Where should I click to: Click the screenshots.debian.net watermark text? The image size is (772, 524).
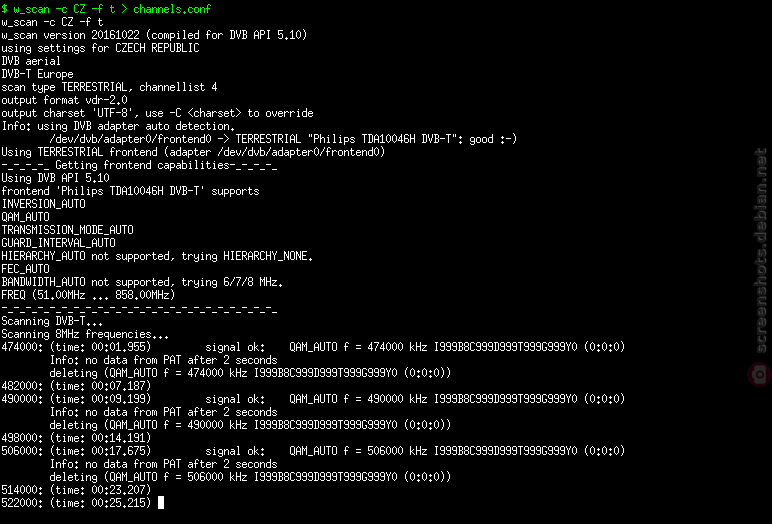761,250
